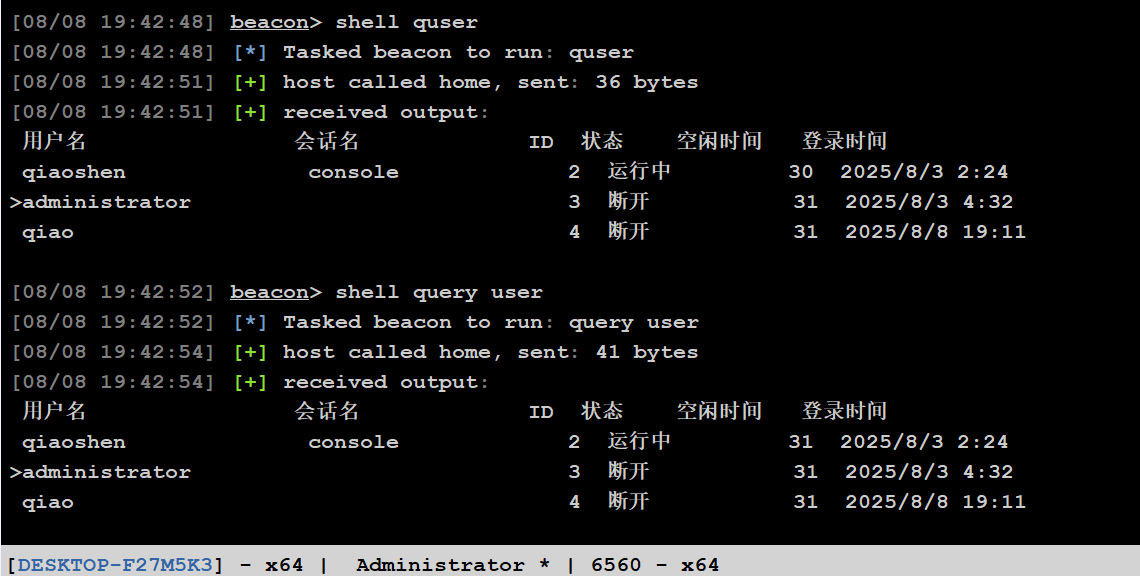Click DESKTOP-F27M5K3 hostname in the status bar
1140x576 pixels.
116,565
